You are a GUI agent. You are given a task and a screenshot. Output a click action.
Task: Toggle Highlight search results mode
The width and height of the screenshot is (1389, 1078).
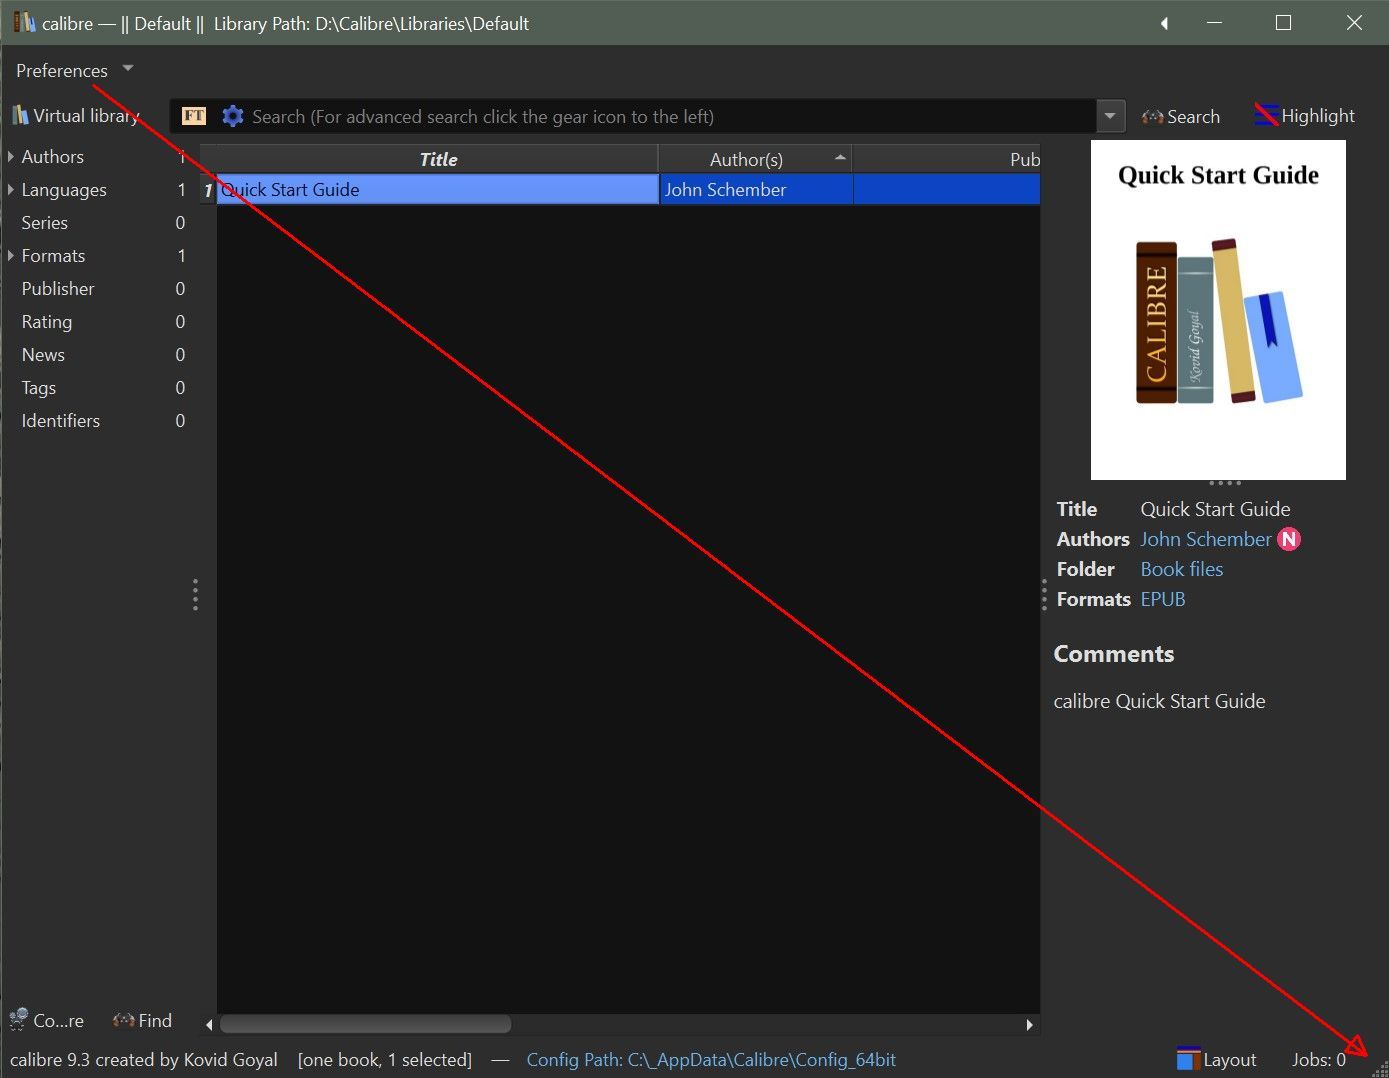pos(1305,116)
